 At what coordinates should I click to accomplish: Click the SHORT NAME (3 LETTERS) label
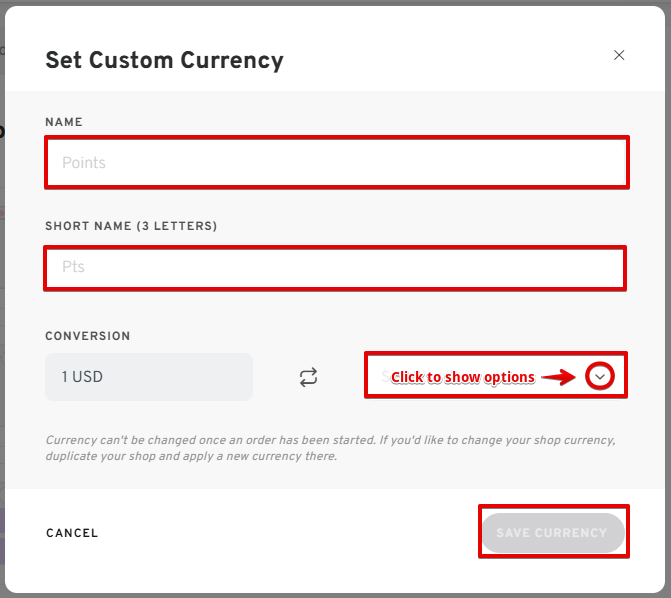131,226
